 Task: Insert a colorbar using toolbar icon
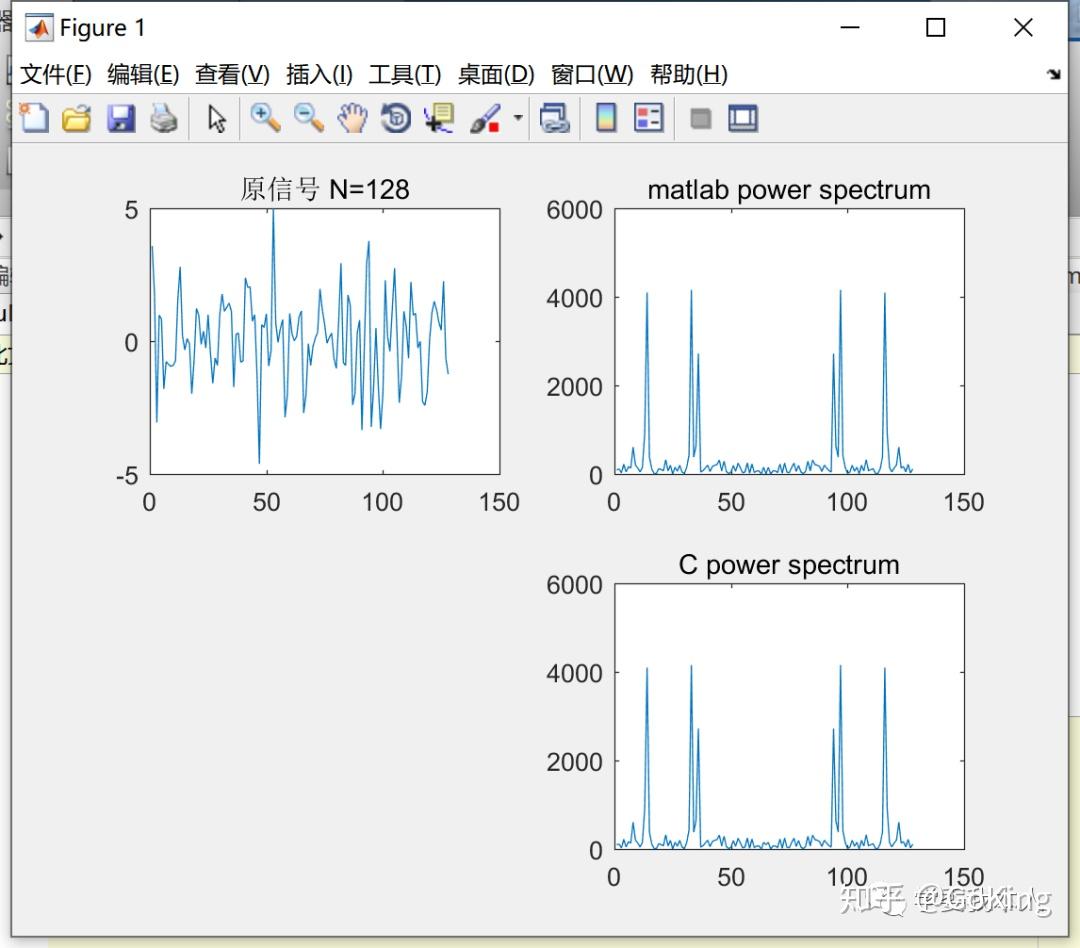click(606, 118)
